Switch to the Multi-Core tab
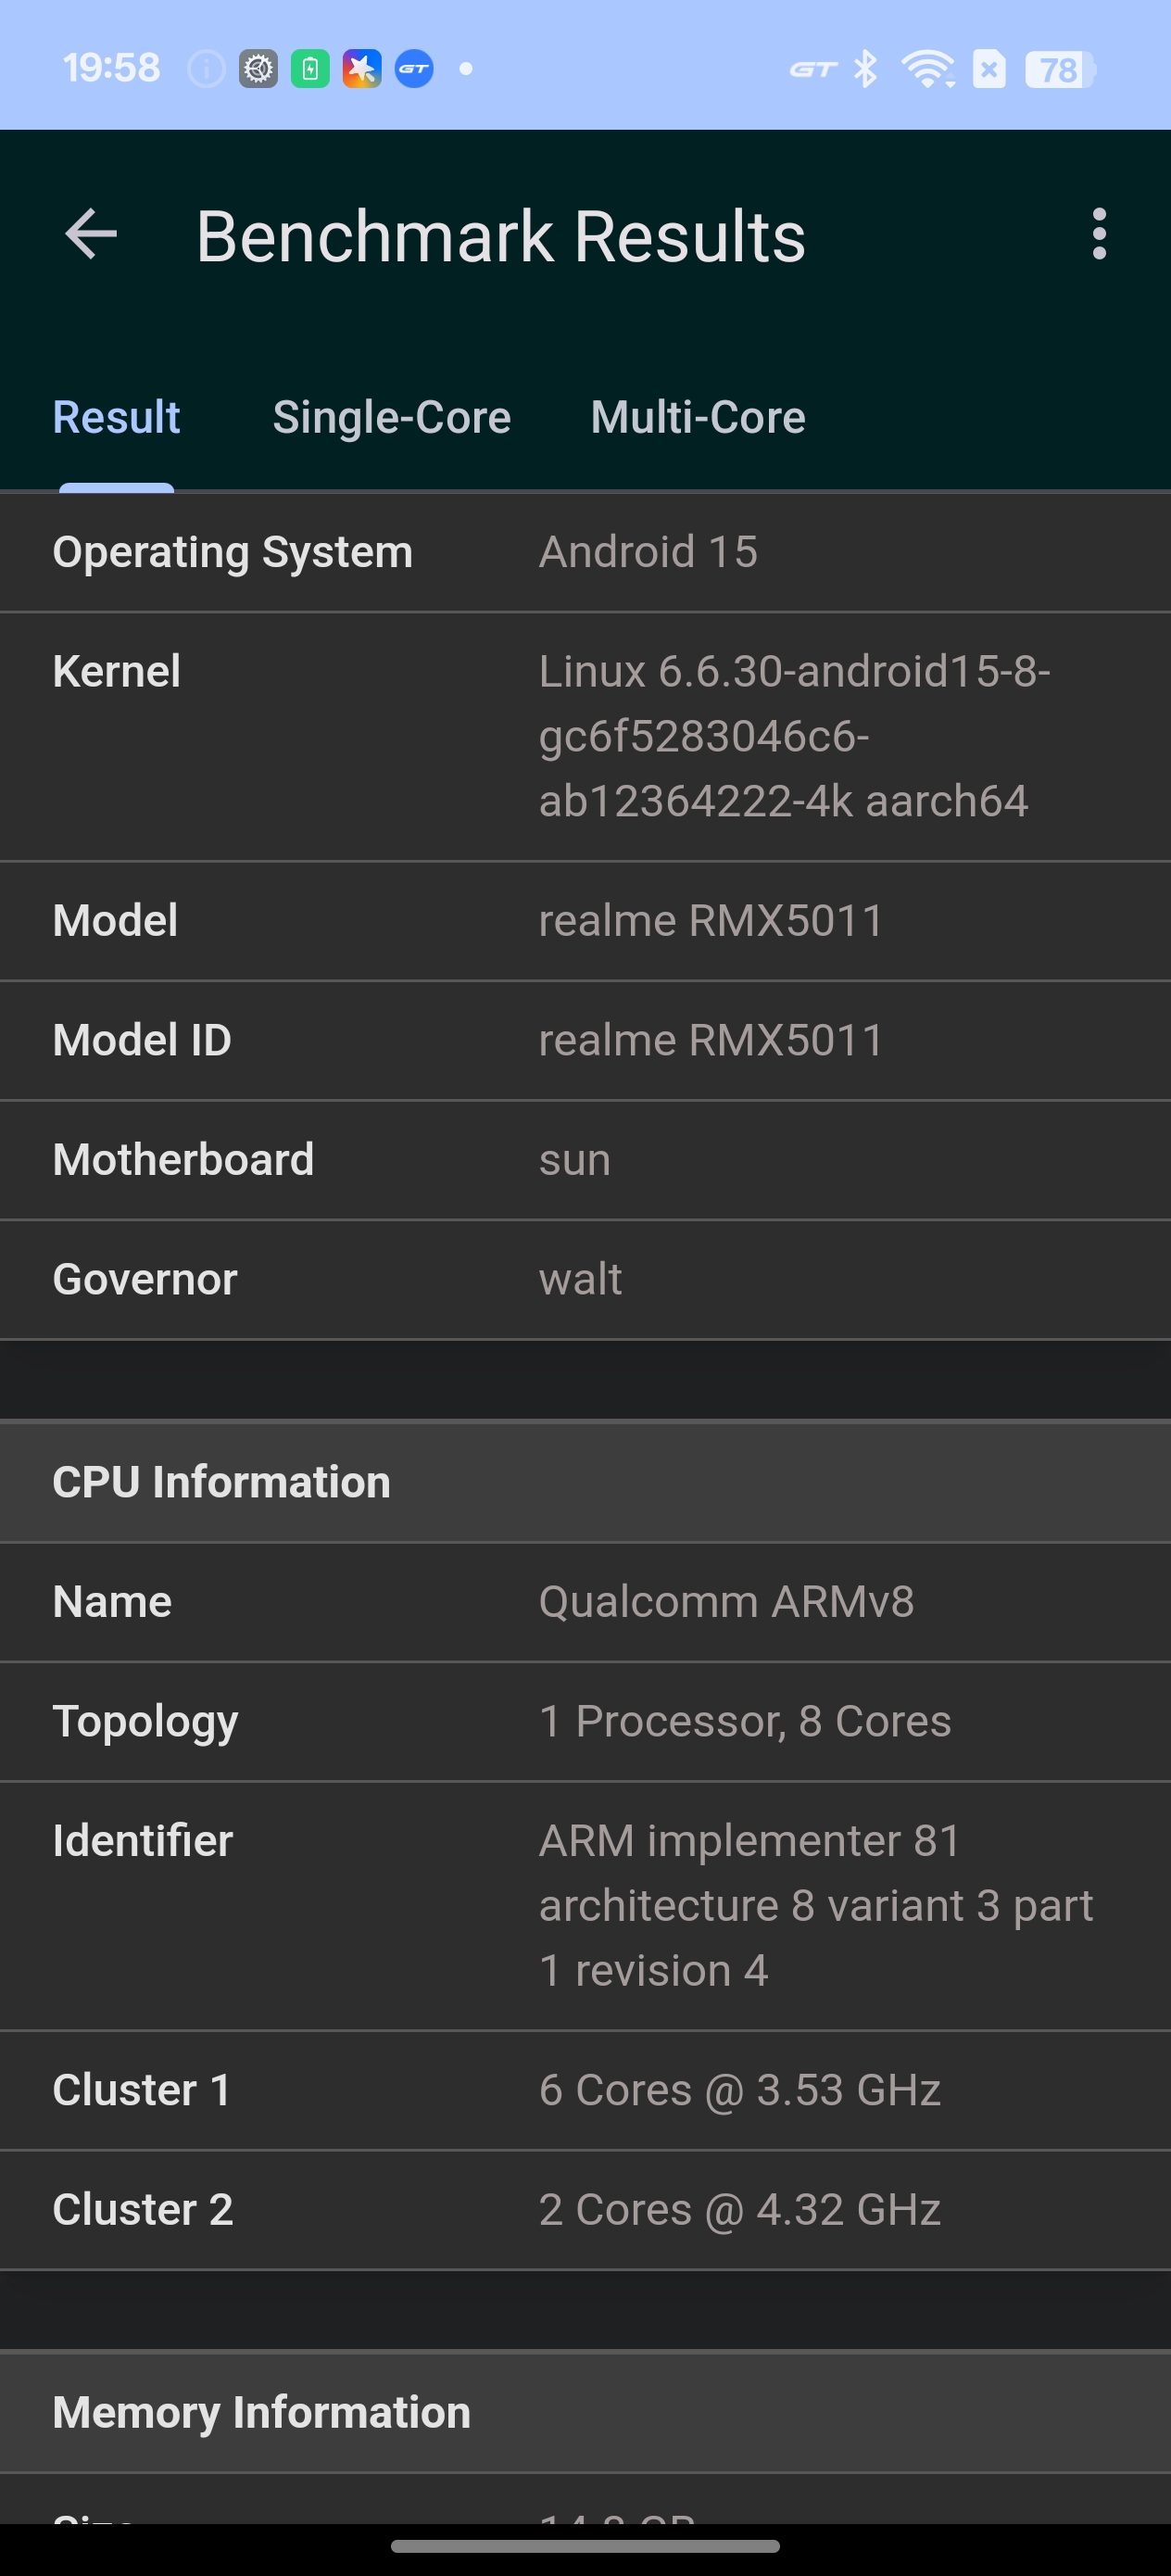Screen dimensions: 1171x2576 tap(698, 418)
